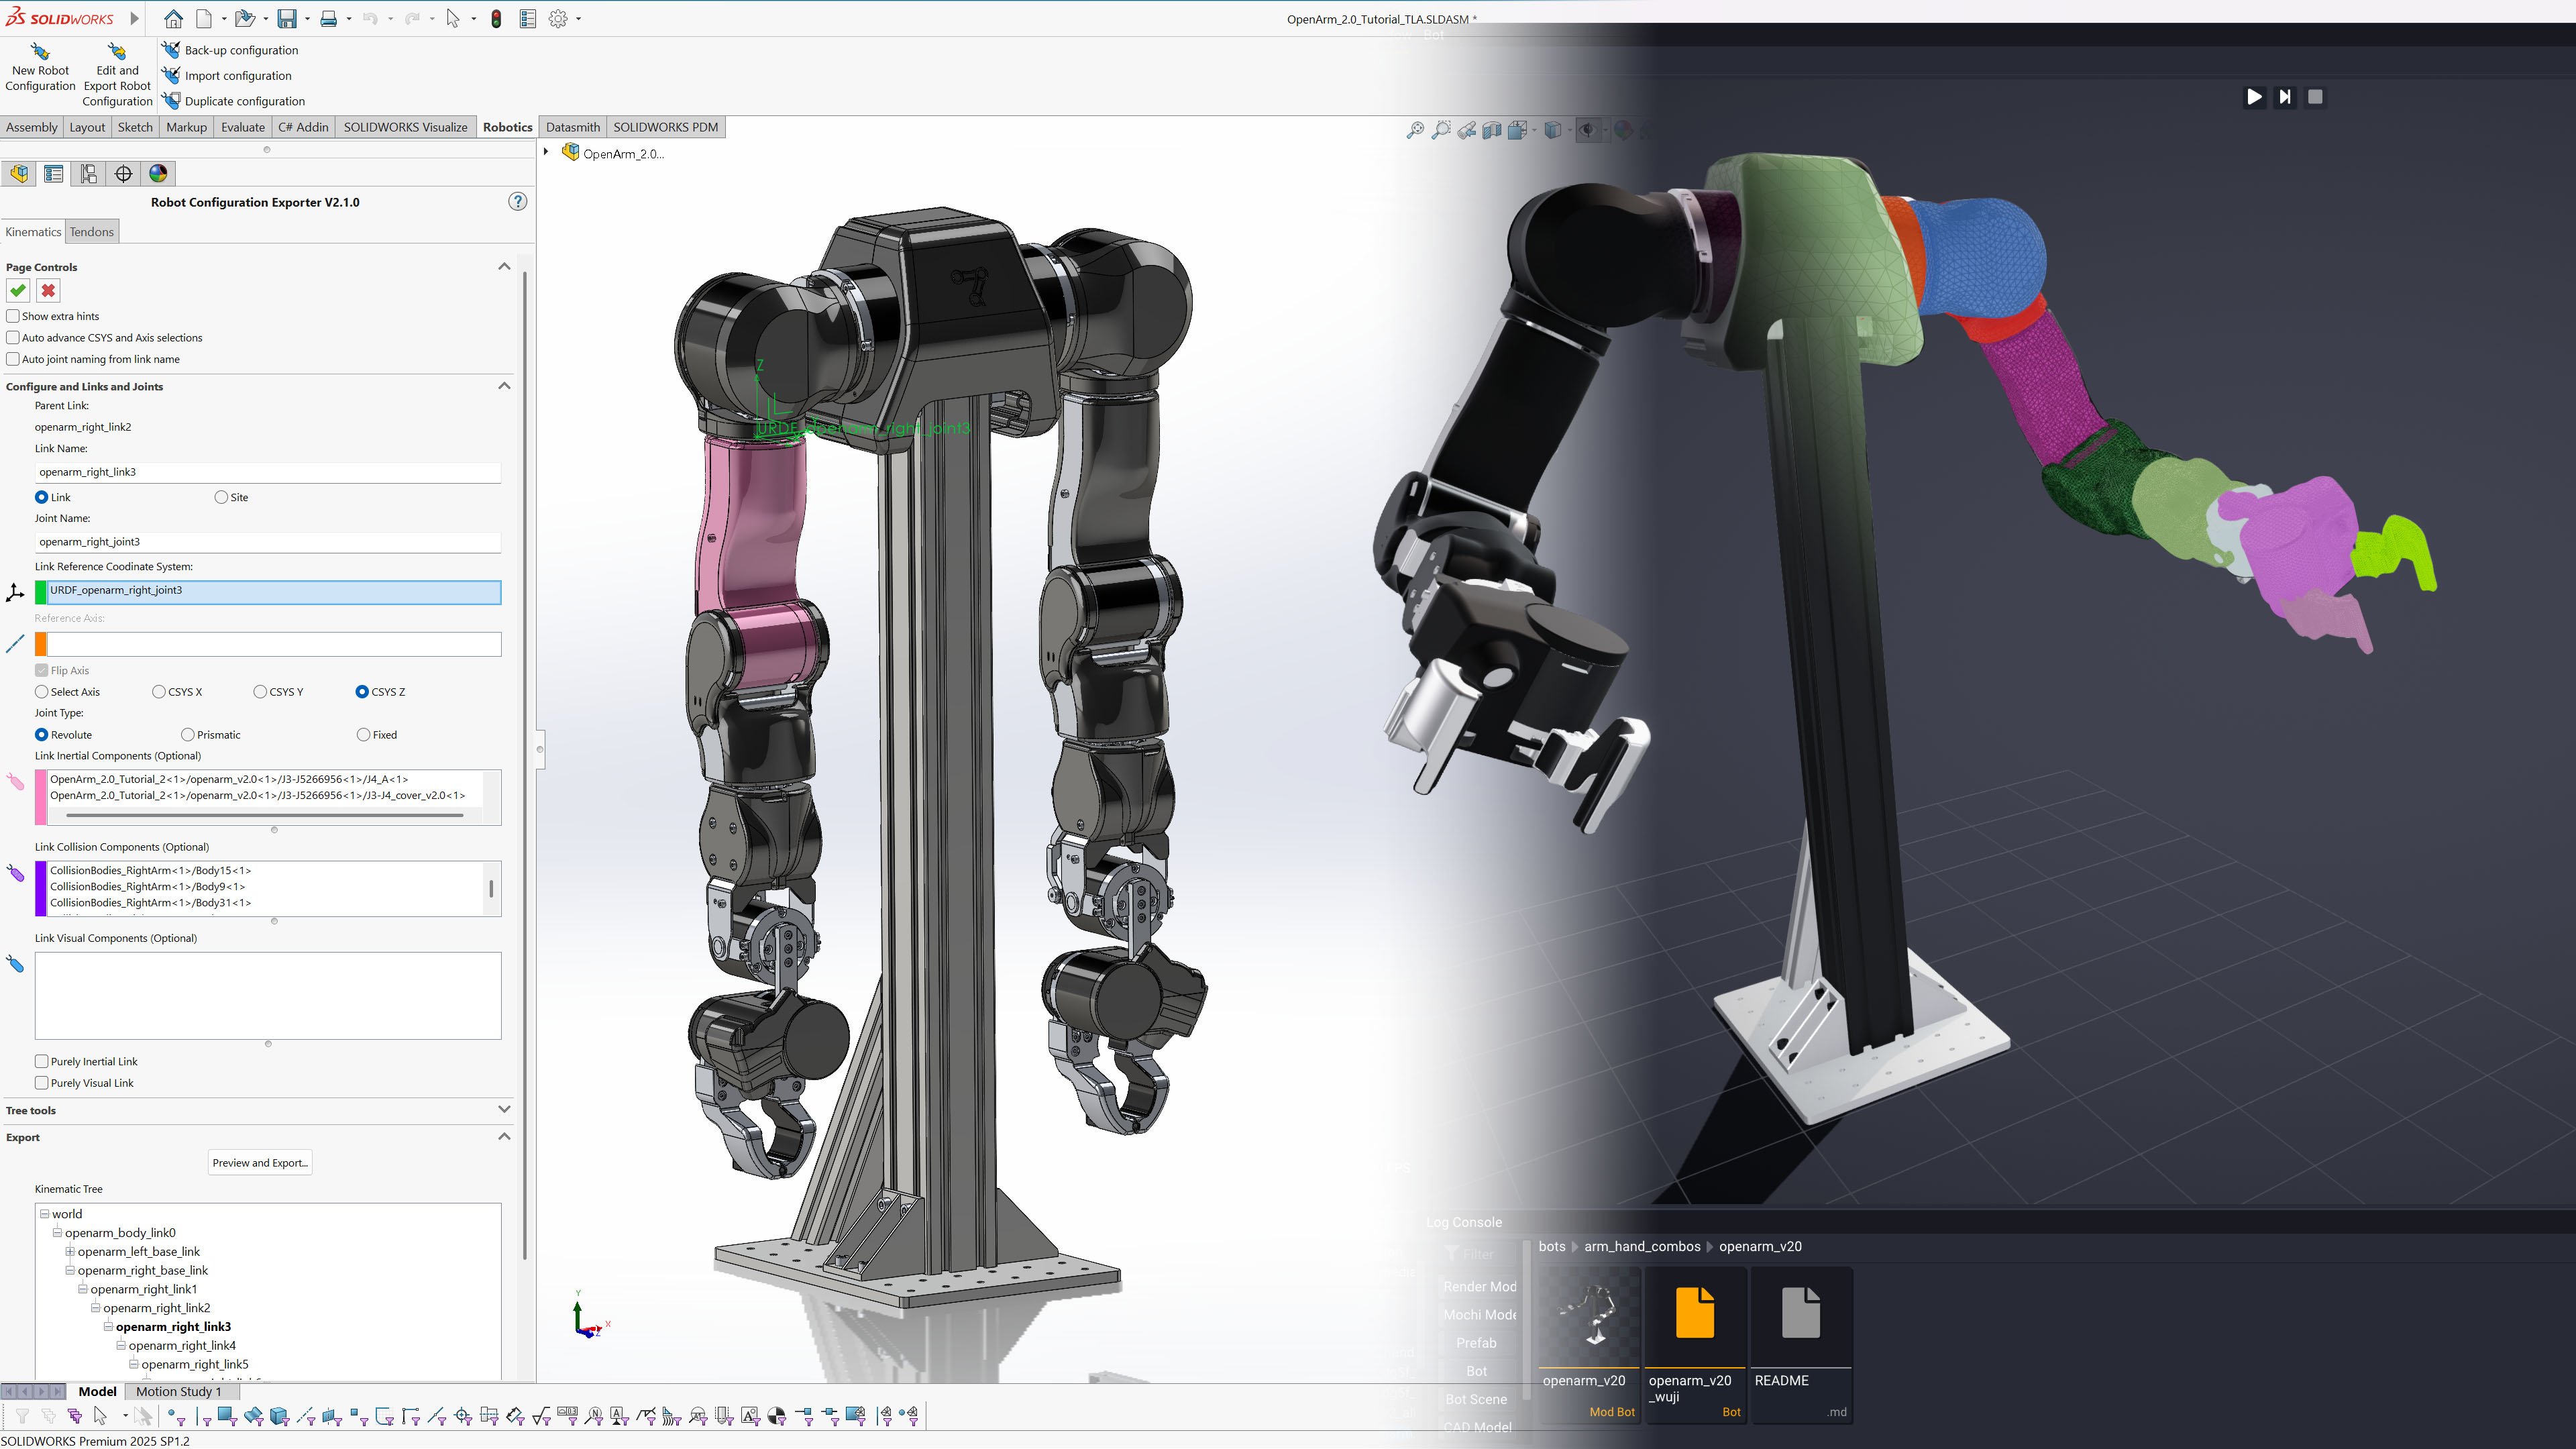Viewport: 2576px width, 1449px height.
Task: Open the FeatureManager design tree tab icon
Action: point(19,174)
